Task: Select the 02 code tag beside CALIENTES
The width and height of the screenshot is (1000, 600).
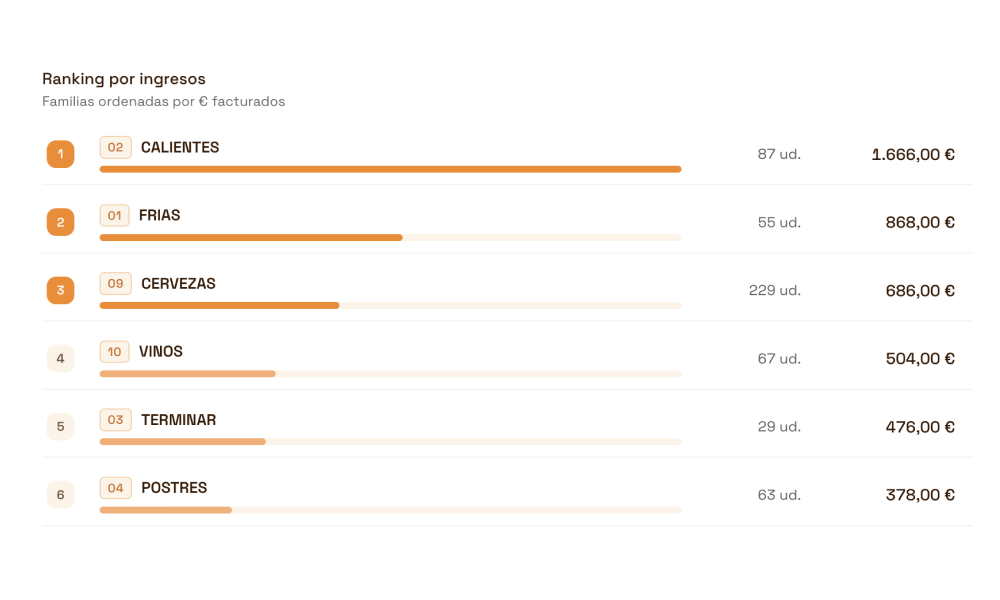Action: pos(115,147)
